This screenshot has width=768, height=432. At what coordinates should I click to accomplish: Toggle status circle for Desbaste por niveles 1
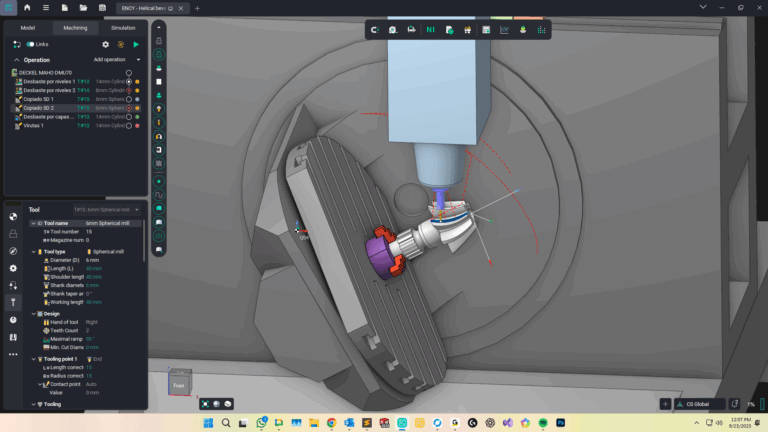point(129,81)
